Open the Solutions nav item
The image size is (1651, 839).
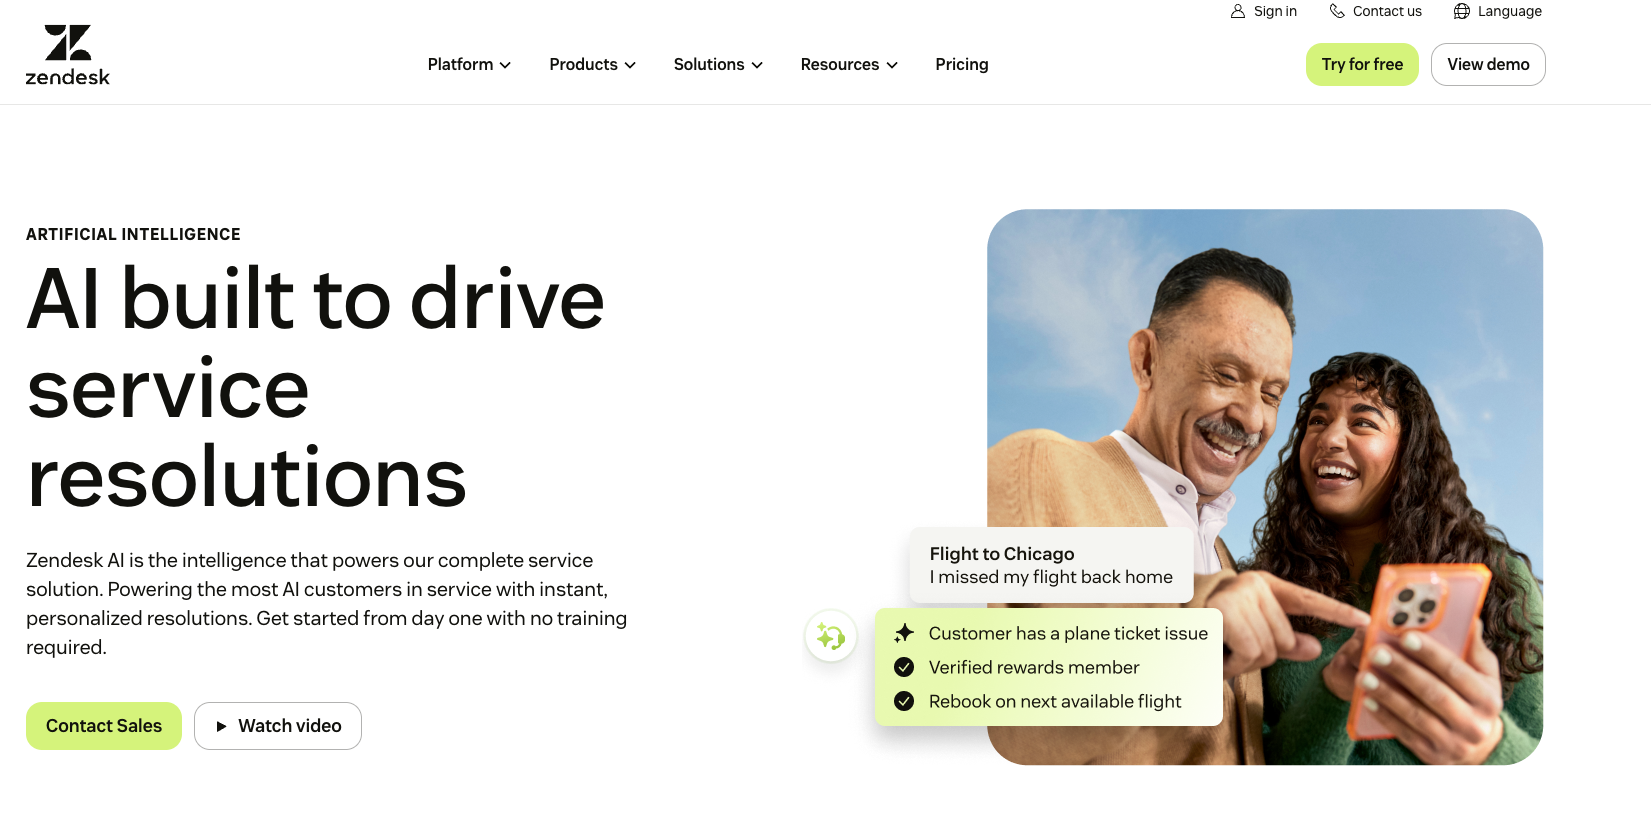point(718,64)
